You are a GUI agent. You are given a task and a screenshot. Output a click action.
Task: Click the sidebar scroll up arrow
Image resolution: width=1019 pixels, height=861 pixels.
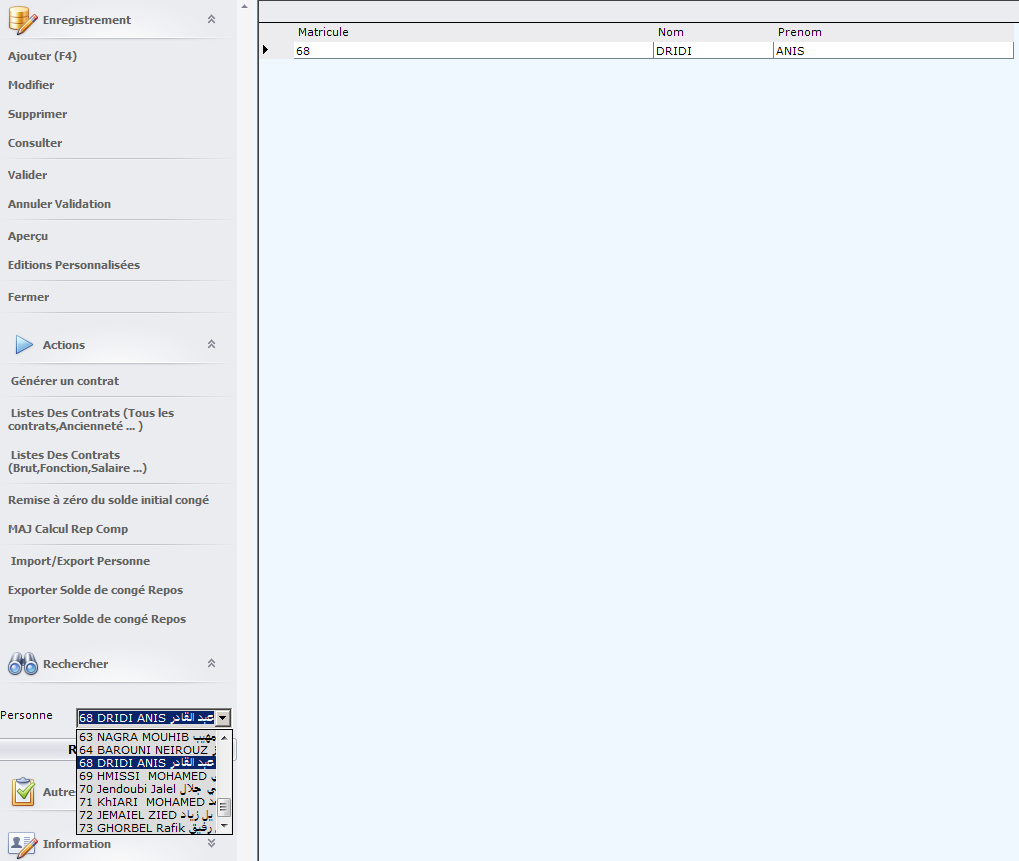click(244, 6)
